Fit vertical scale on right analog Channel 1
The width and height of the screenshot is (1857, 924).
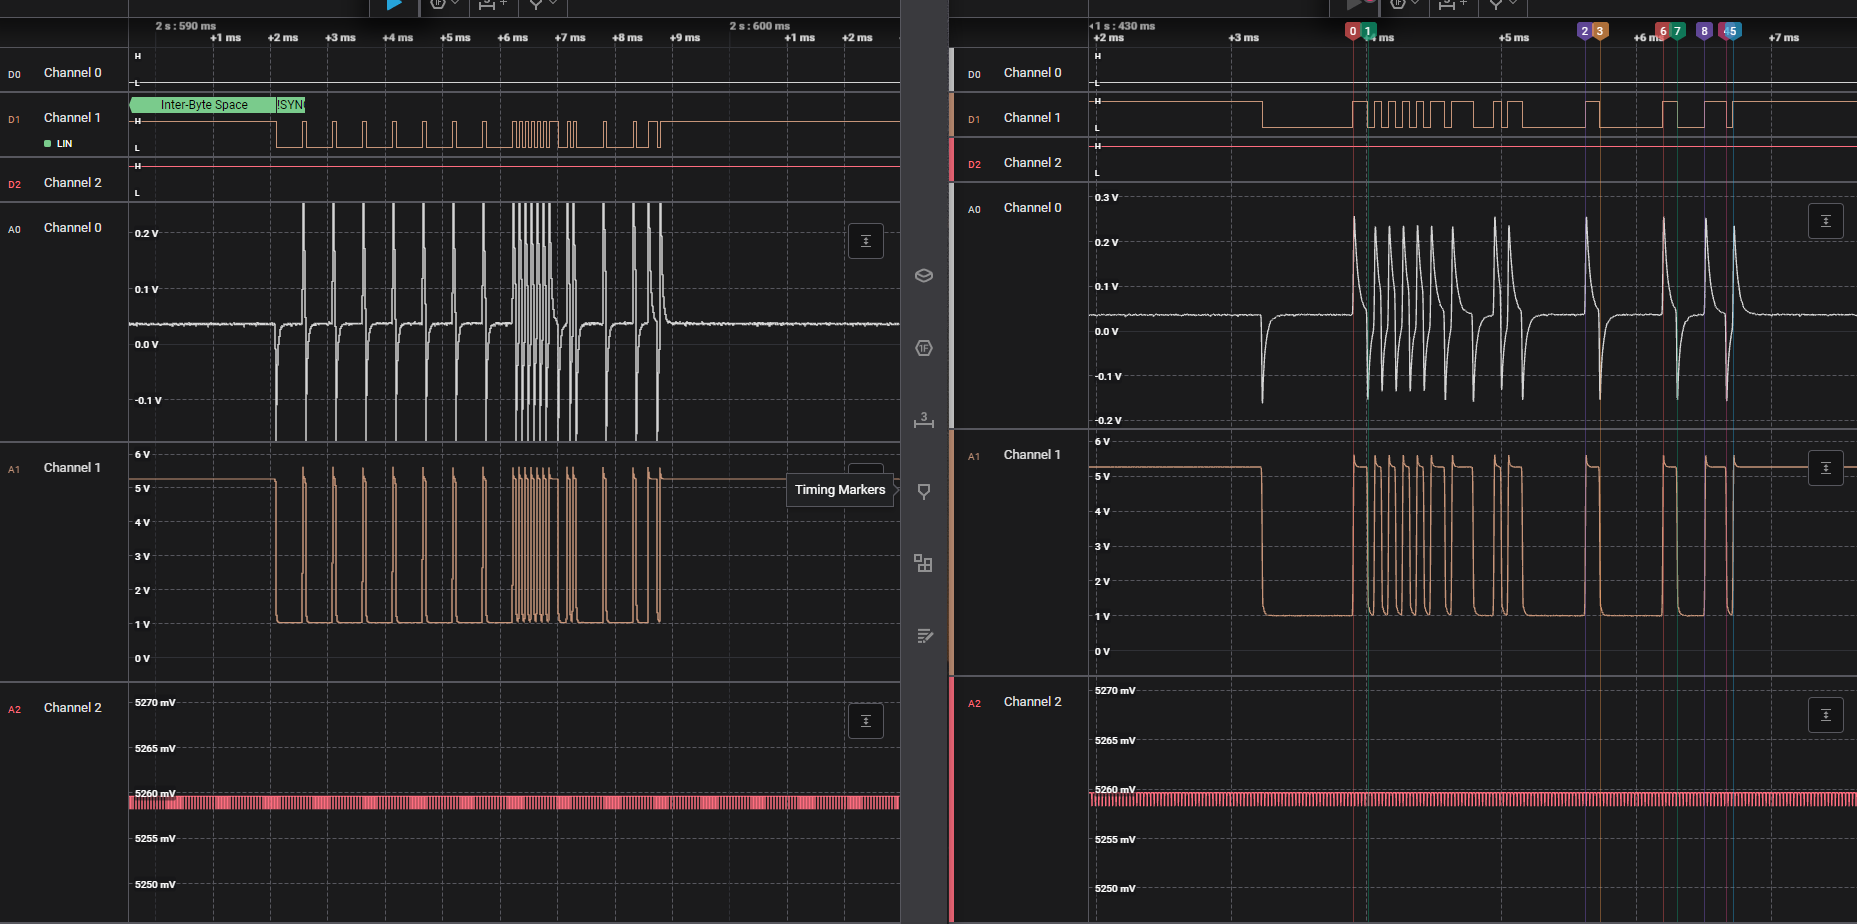pos(1826,468)
